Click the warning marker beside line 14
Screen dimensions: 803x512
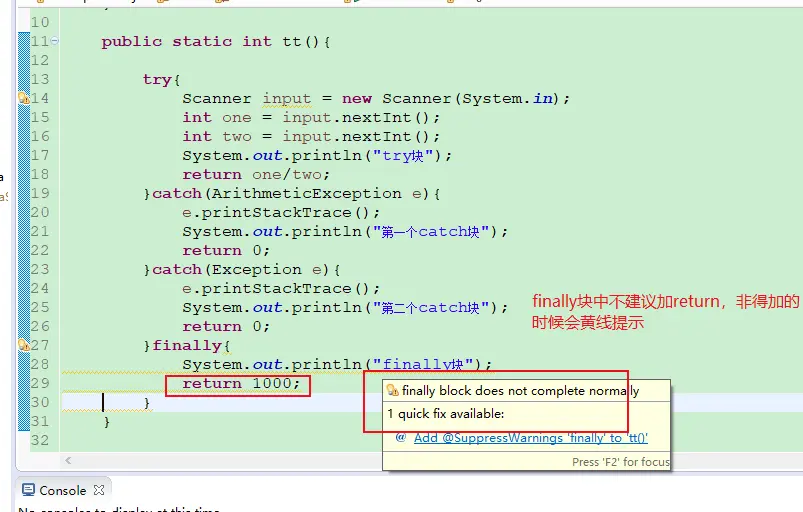(24, 98)
